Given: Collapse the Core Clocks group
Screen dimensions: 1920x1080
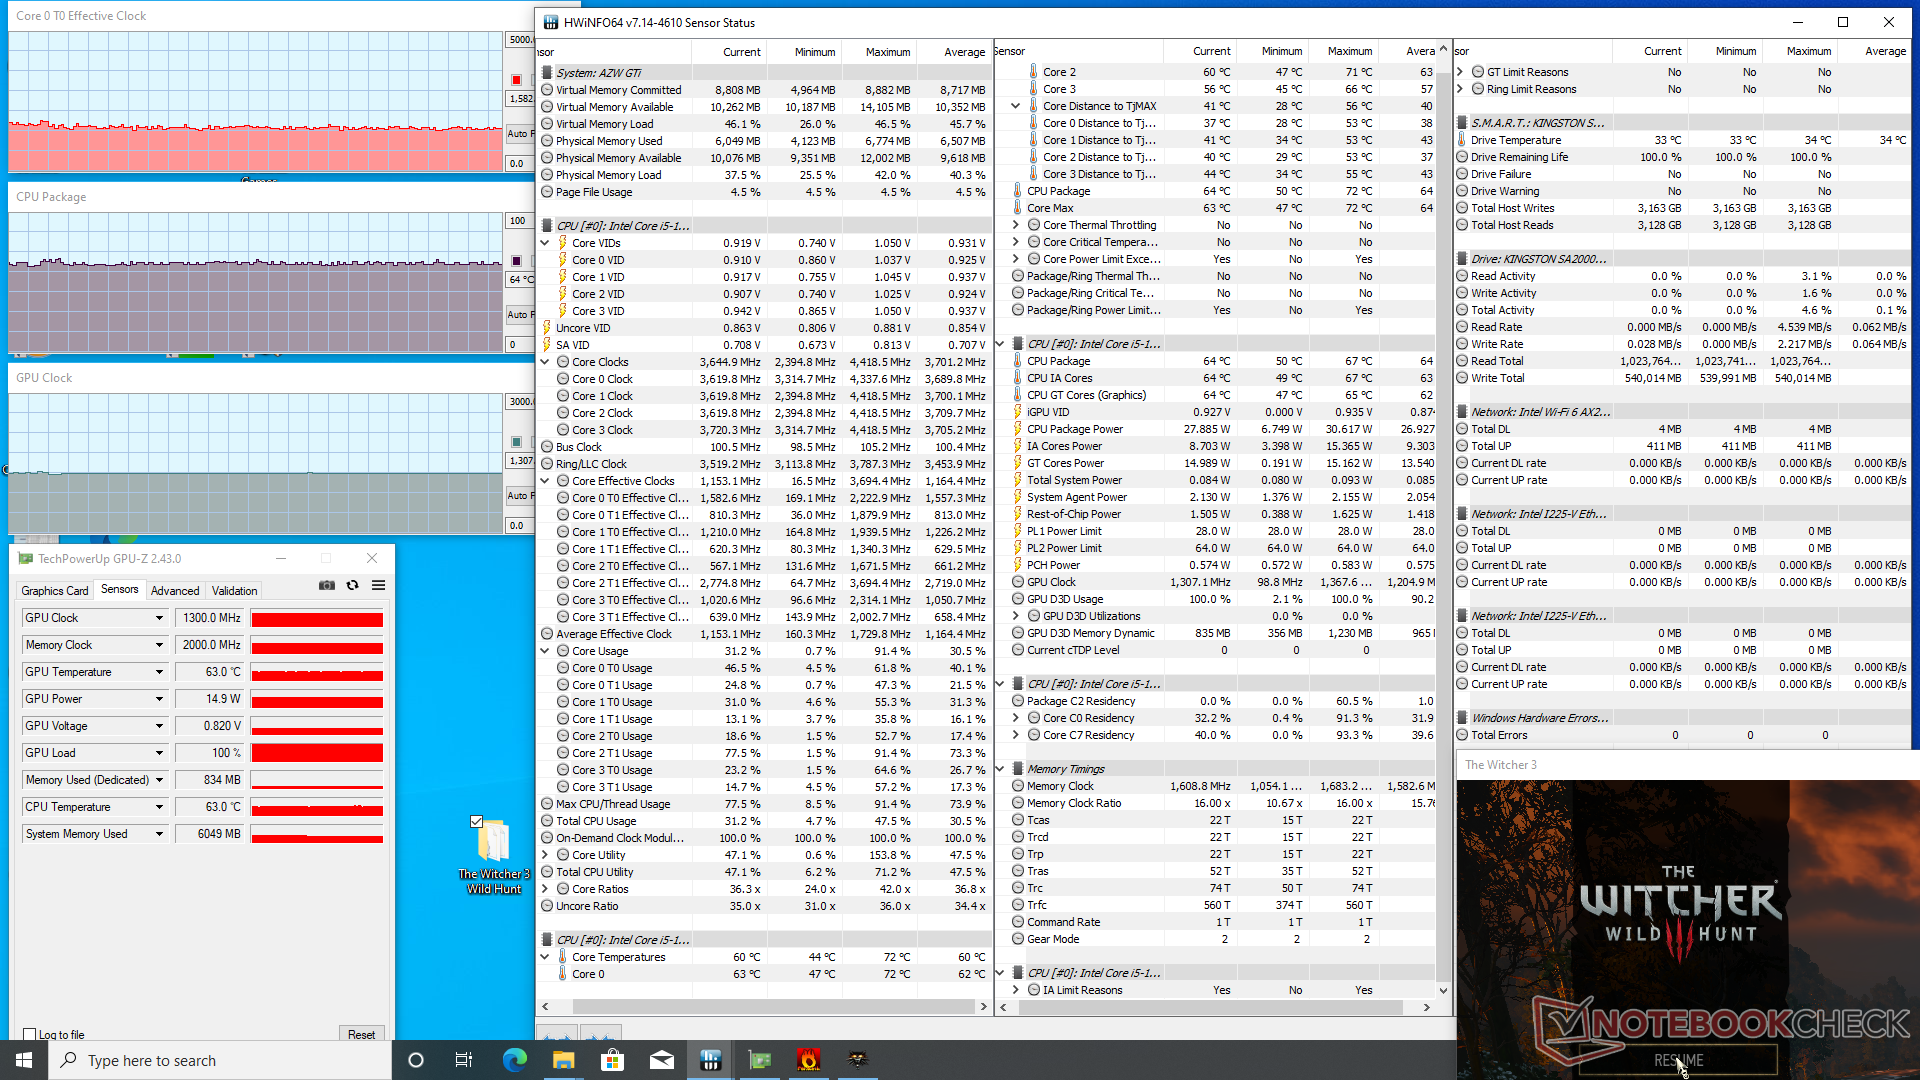Looking at the screenshot, I should [x=546, y=362].
